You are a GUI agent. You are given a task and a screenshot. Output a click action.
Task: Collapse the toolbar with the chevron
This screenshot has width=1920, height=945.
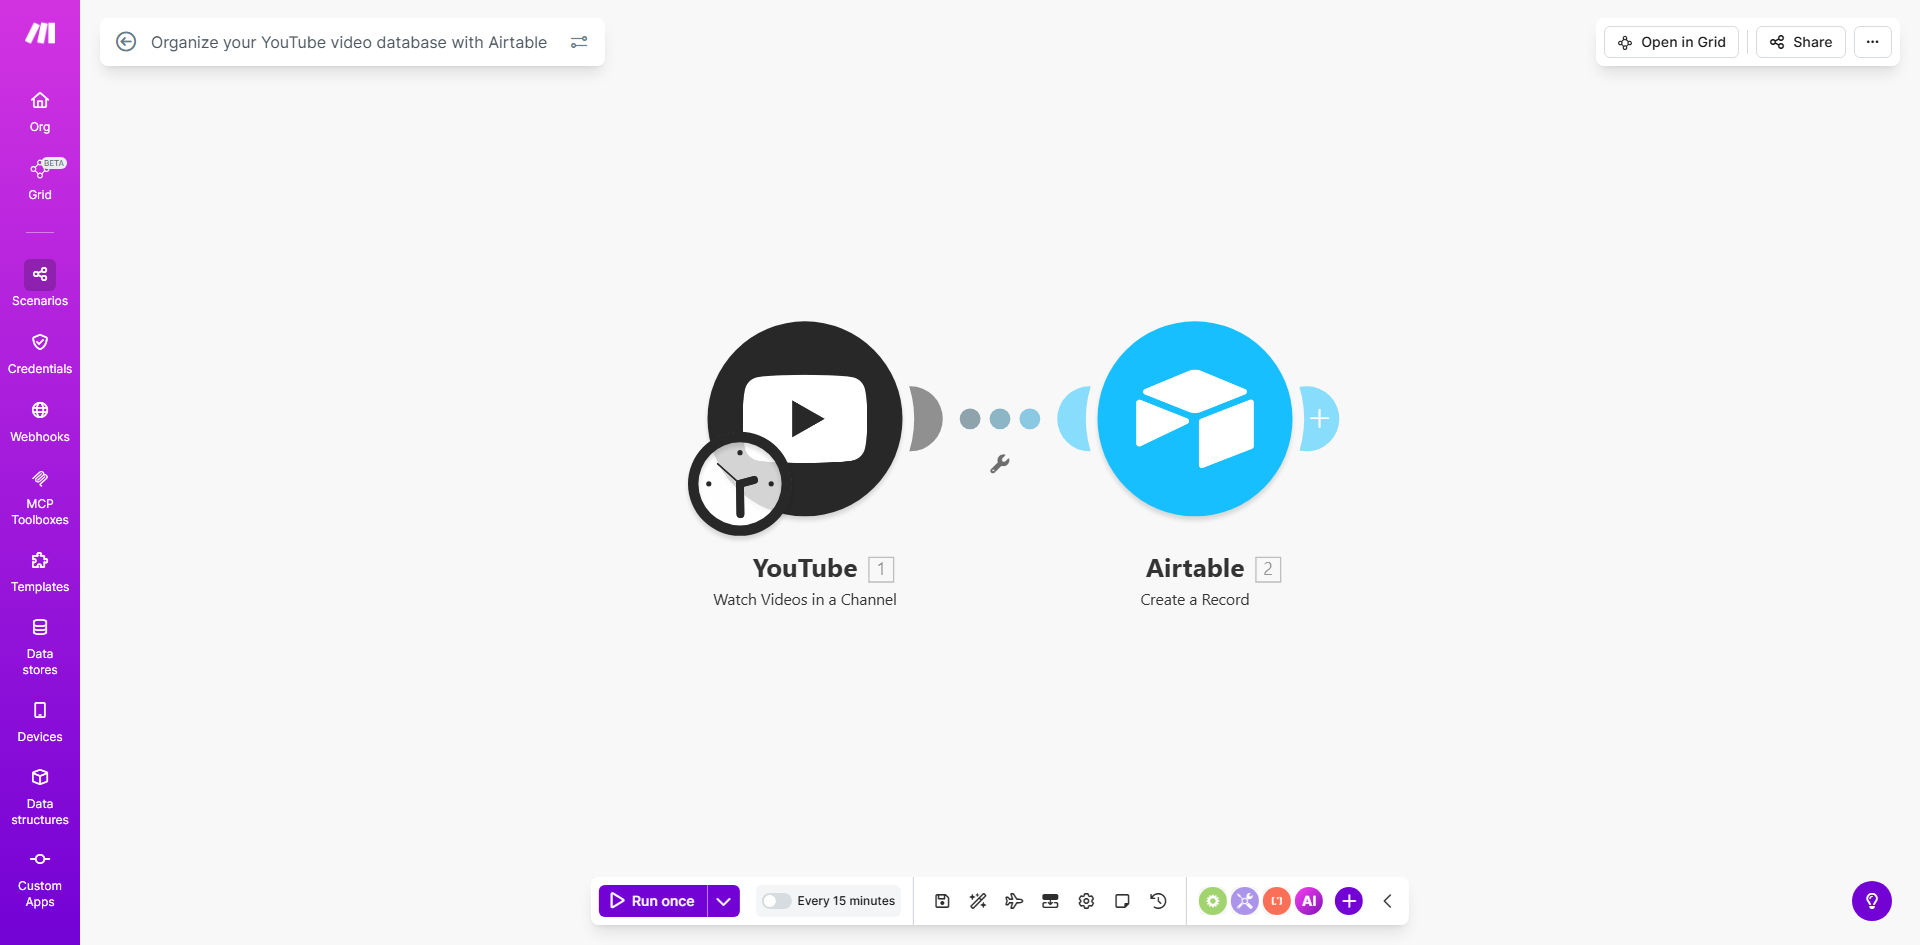pos(1388,901)
